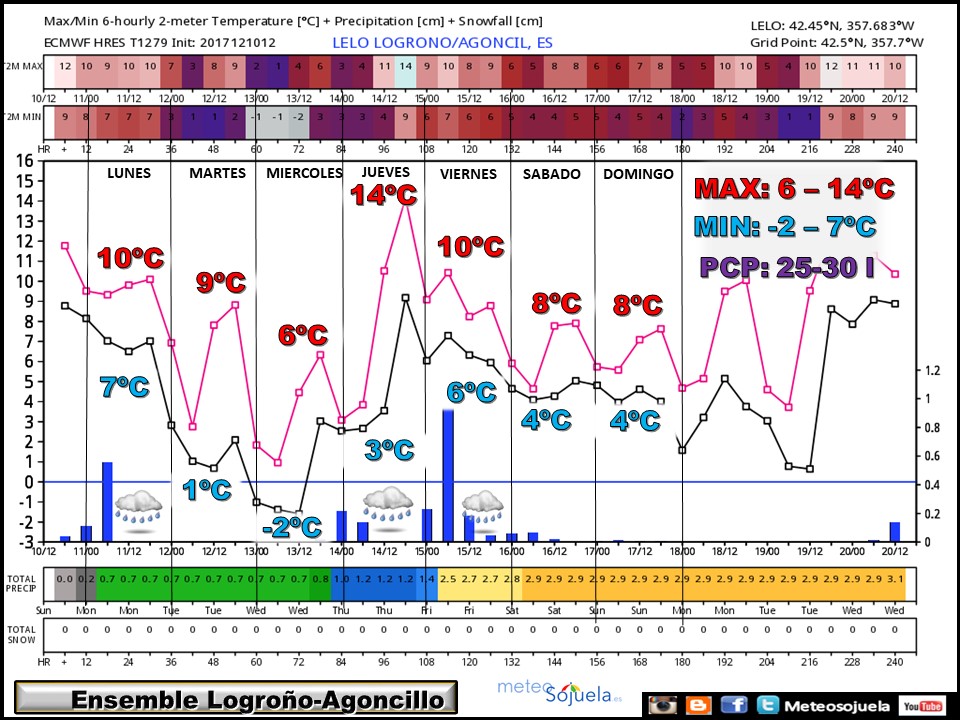Click the red MAX: 6 – 14ºC summary
This screenshot has height=720, width=960.
795,189
